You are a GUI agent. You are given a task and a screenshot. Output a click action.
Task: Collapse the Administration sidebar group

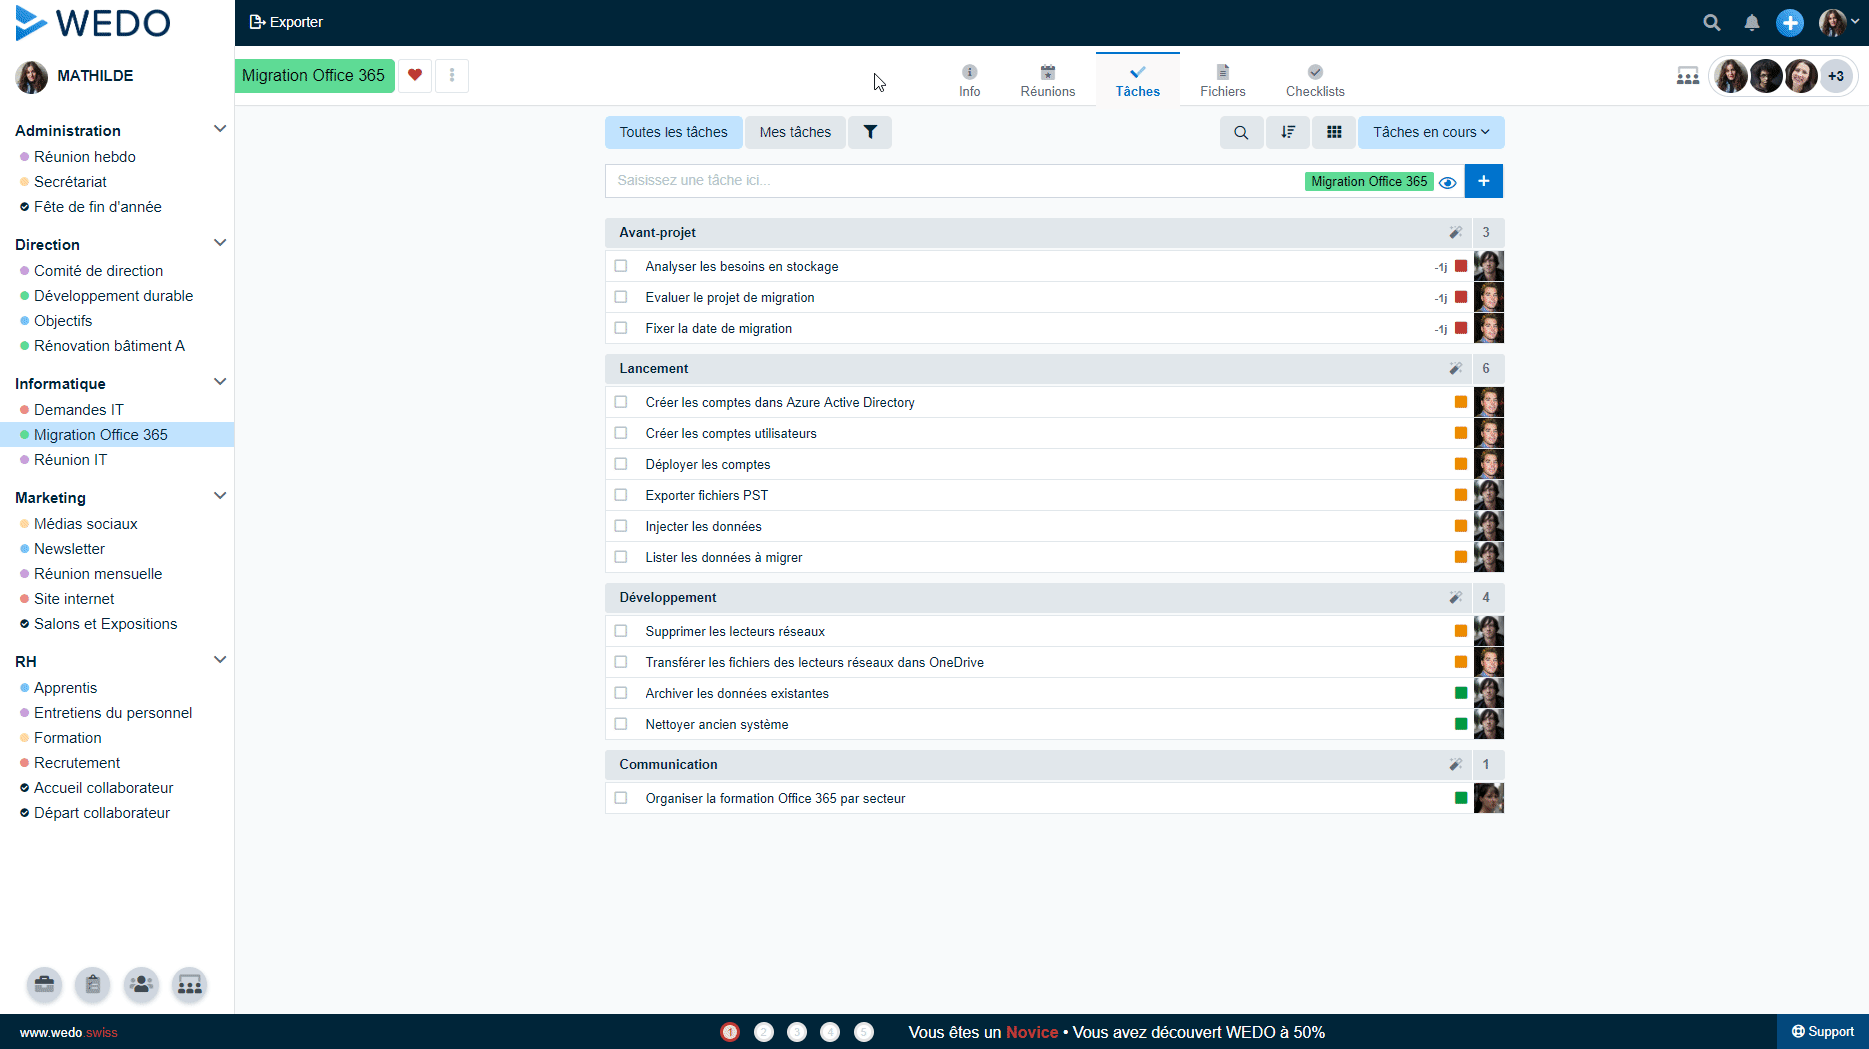(x=220, y=129)
